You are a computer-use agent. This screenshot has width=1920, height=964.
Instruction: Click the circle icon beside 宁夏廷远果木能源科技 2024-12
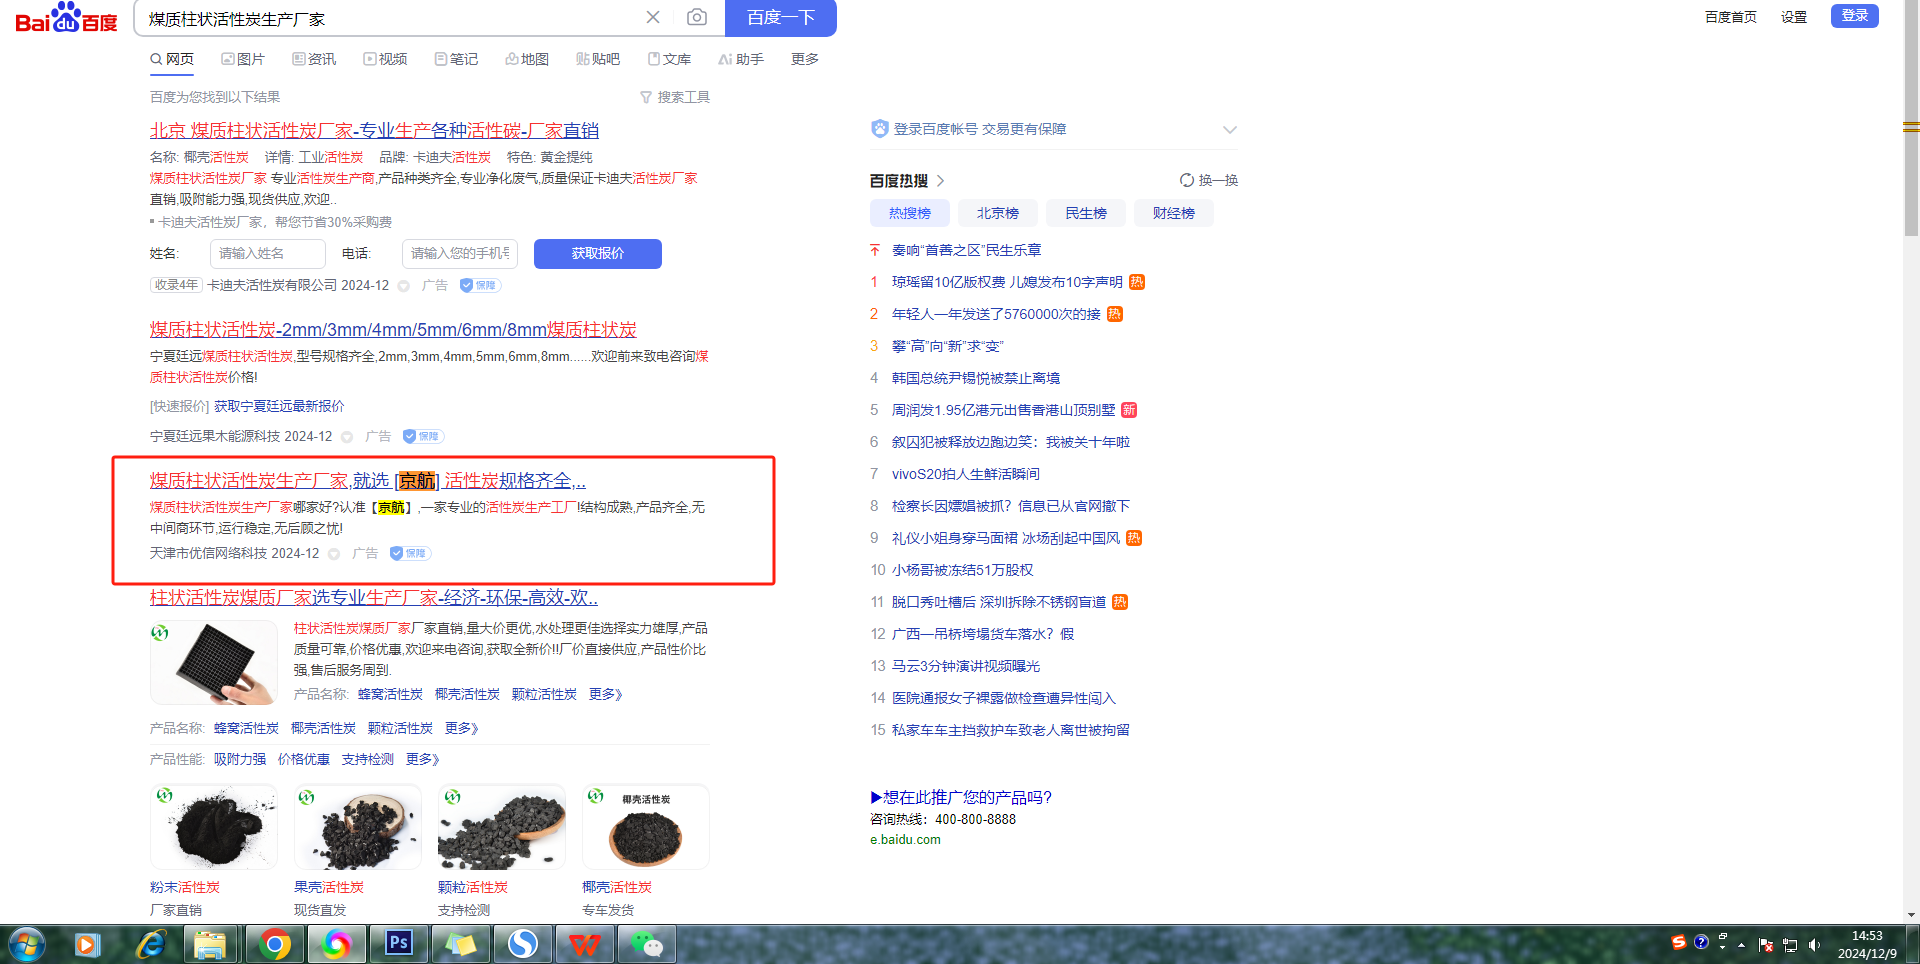[347, 437]
